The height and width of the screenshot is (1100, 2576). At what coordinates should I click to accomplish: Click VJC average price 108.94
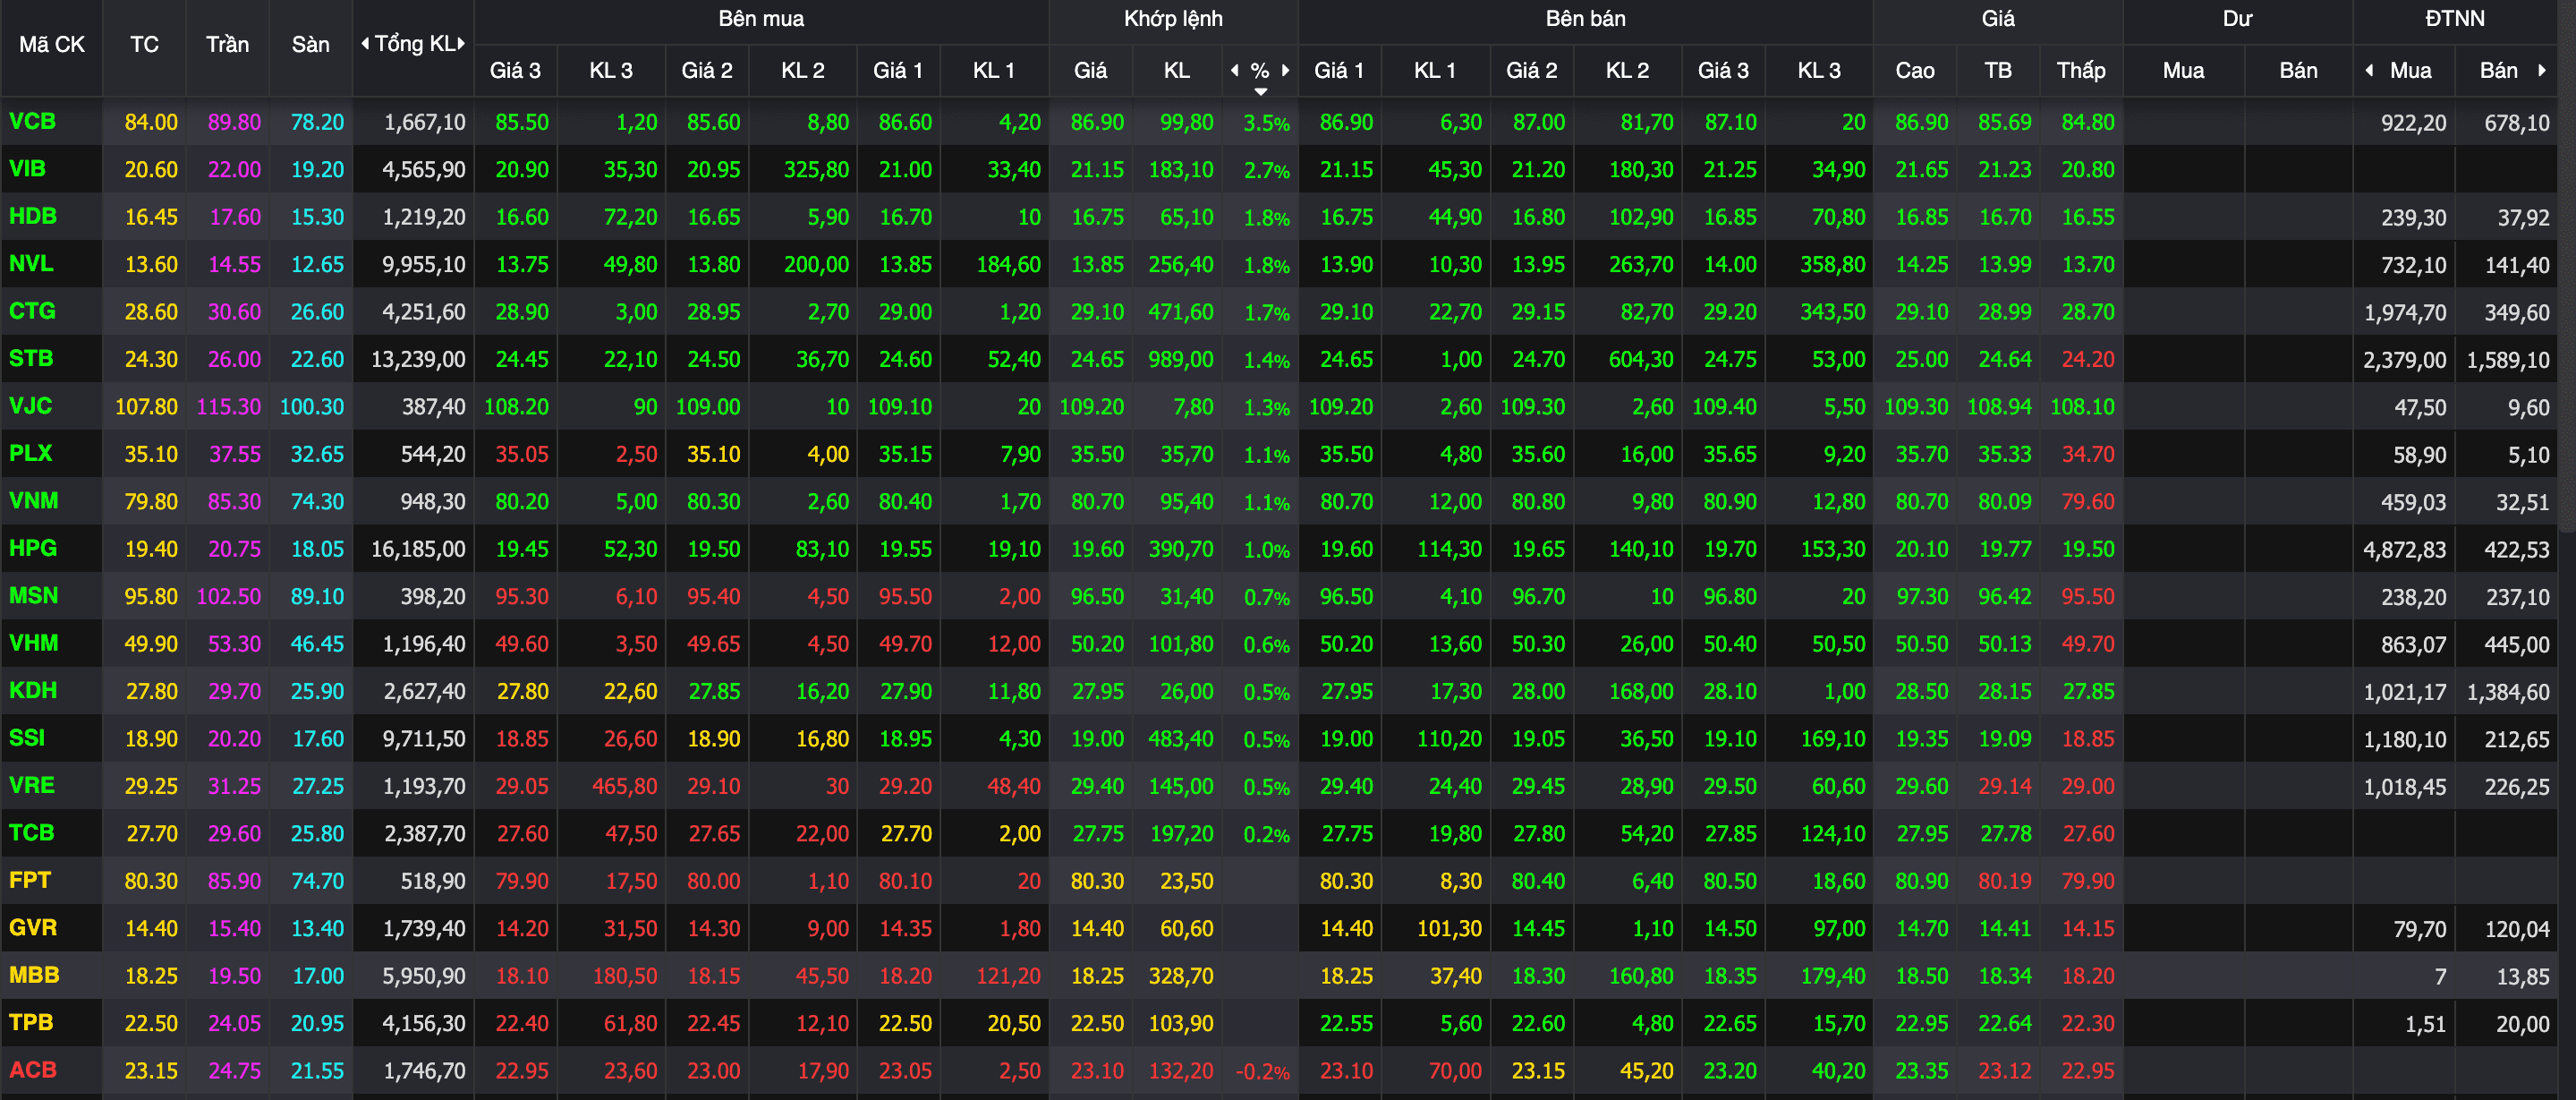[1998, 407]
